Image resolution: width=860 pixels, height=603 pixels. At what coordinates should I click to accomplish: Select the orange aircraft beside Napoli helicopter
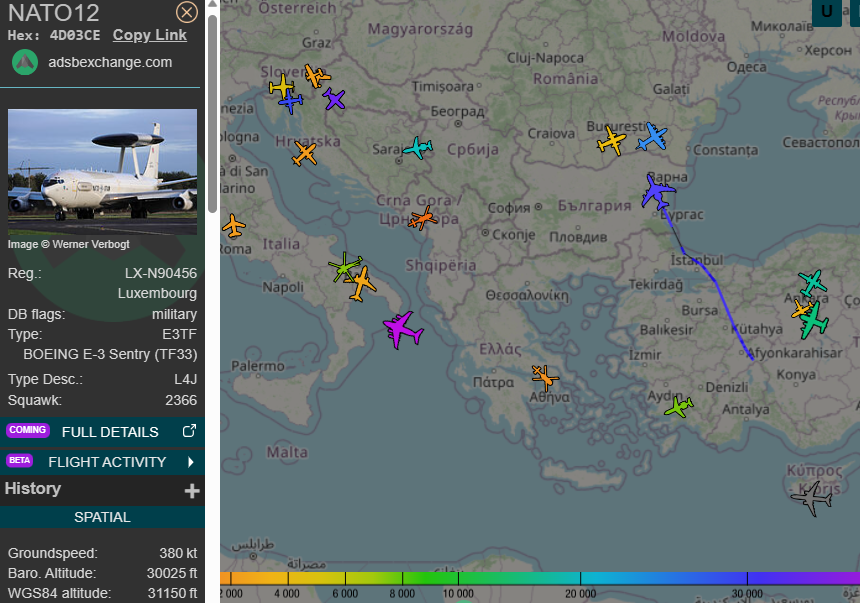pos(360,284)
